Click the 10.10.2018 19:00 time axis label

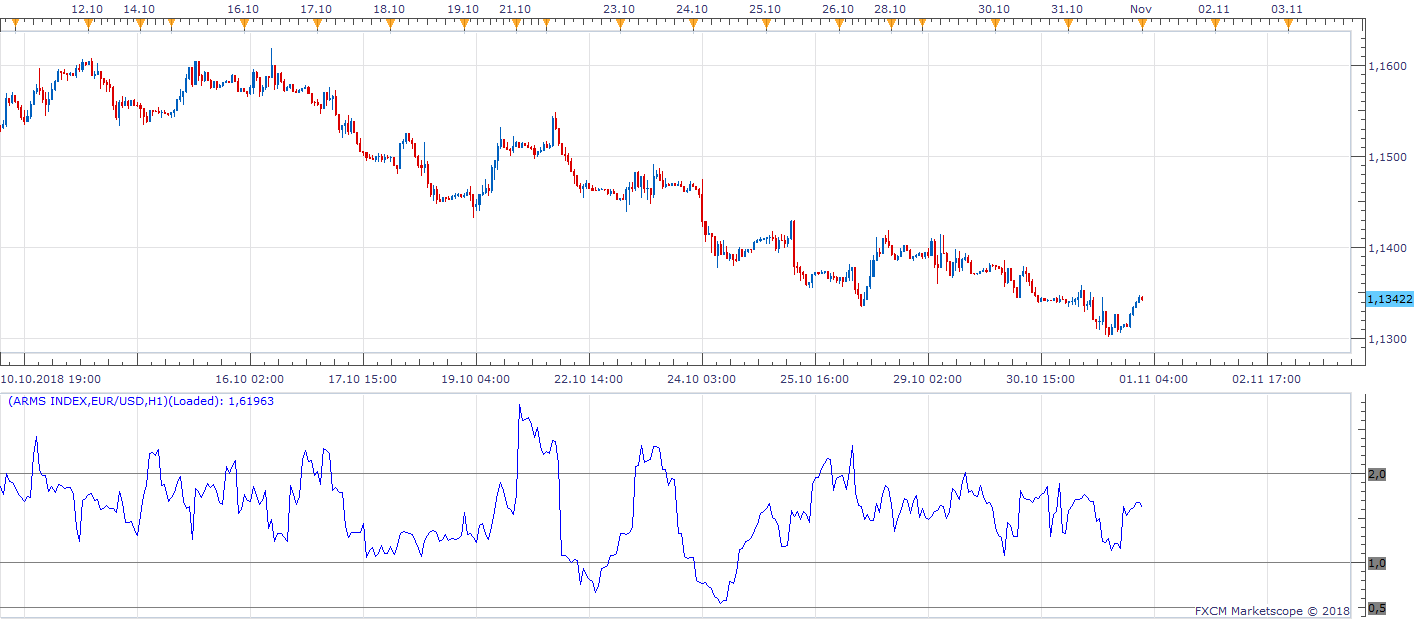pyautogui.click(x=50, y=379)
